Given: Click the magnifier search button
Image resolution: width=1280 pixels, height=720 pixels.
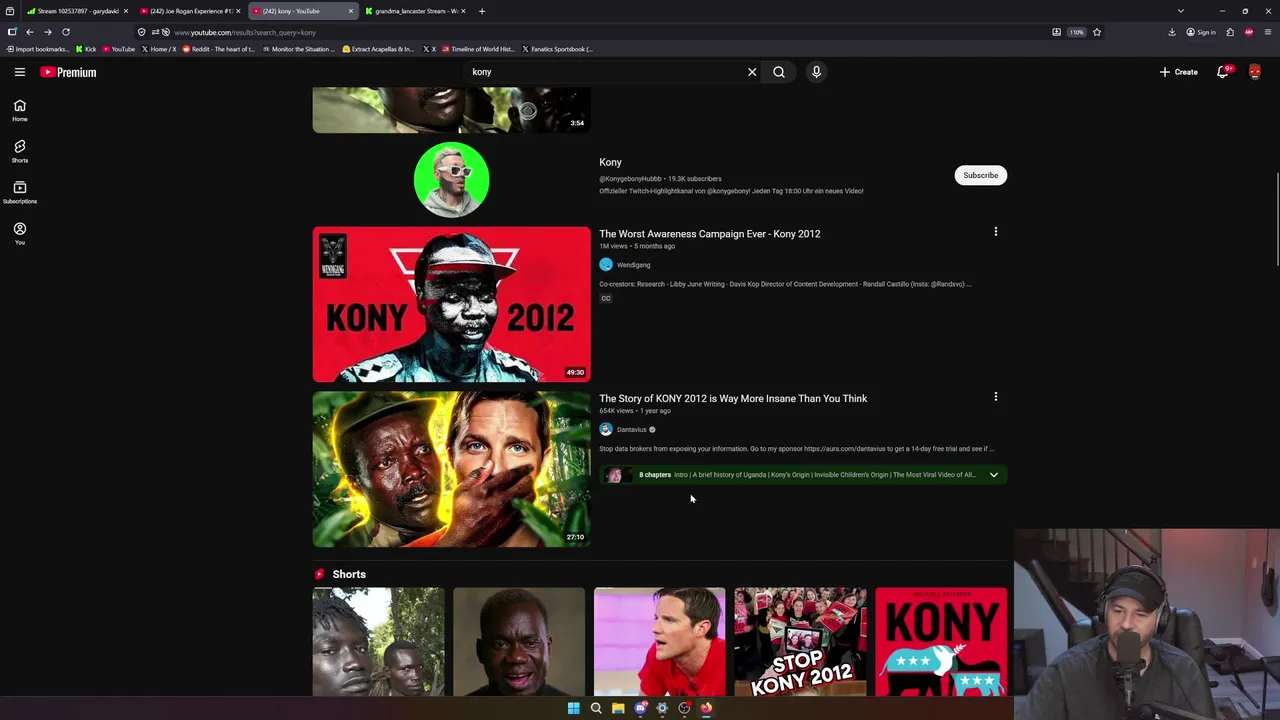Looking at the screenshot, I should 779,72.
